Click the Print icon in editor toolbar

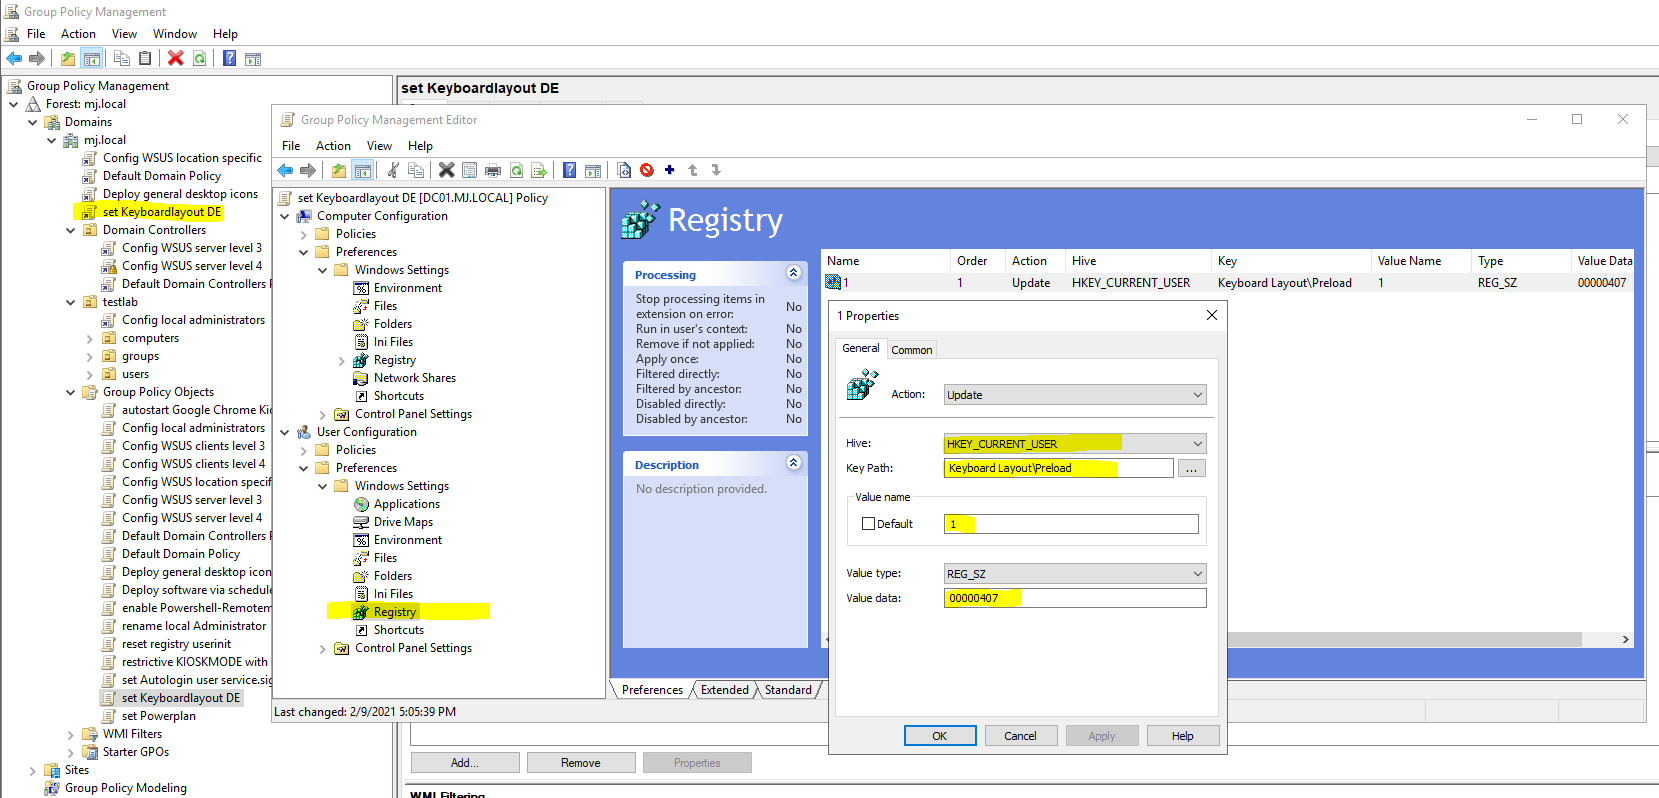(x=493, y=170)
